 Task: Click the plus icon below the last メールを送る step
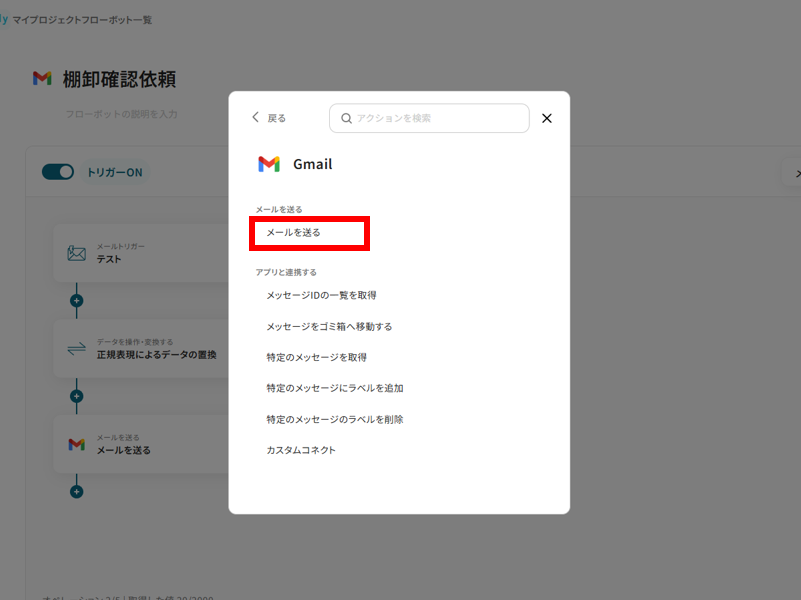pyautogui.click(x=77, y=491)
